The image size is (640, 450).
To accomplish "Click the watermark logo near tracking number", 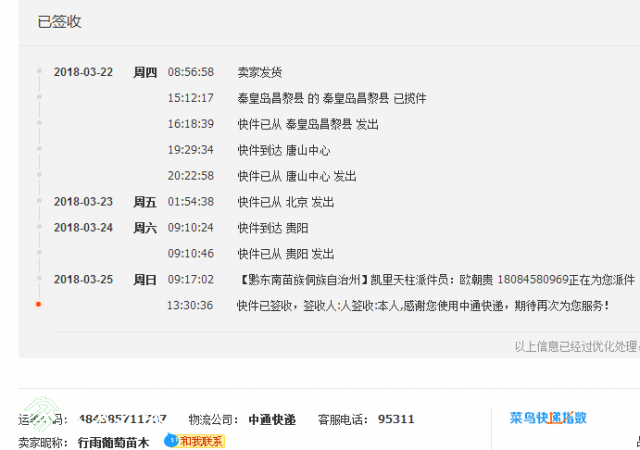I will (x=42, y=413).
